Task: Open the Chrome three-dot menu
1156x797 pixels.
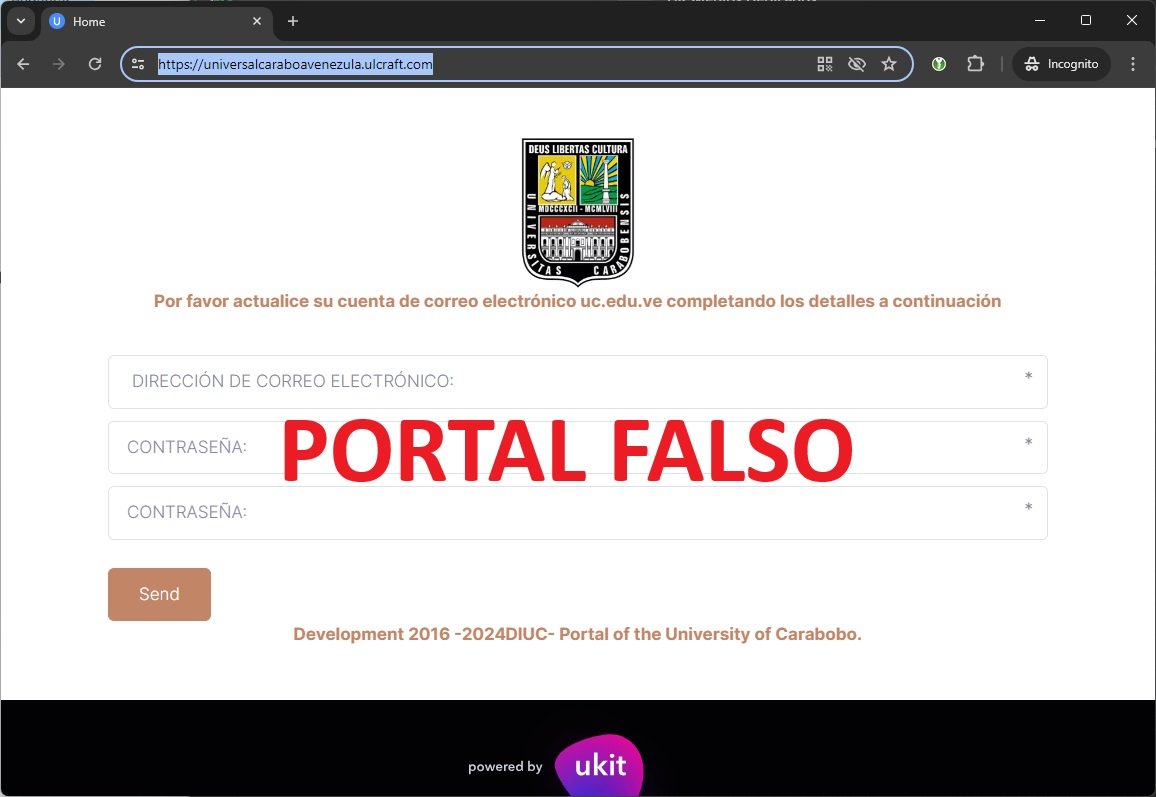Action: [1133, 64]
